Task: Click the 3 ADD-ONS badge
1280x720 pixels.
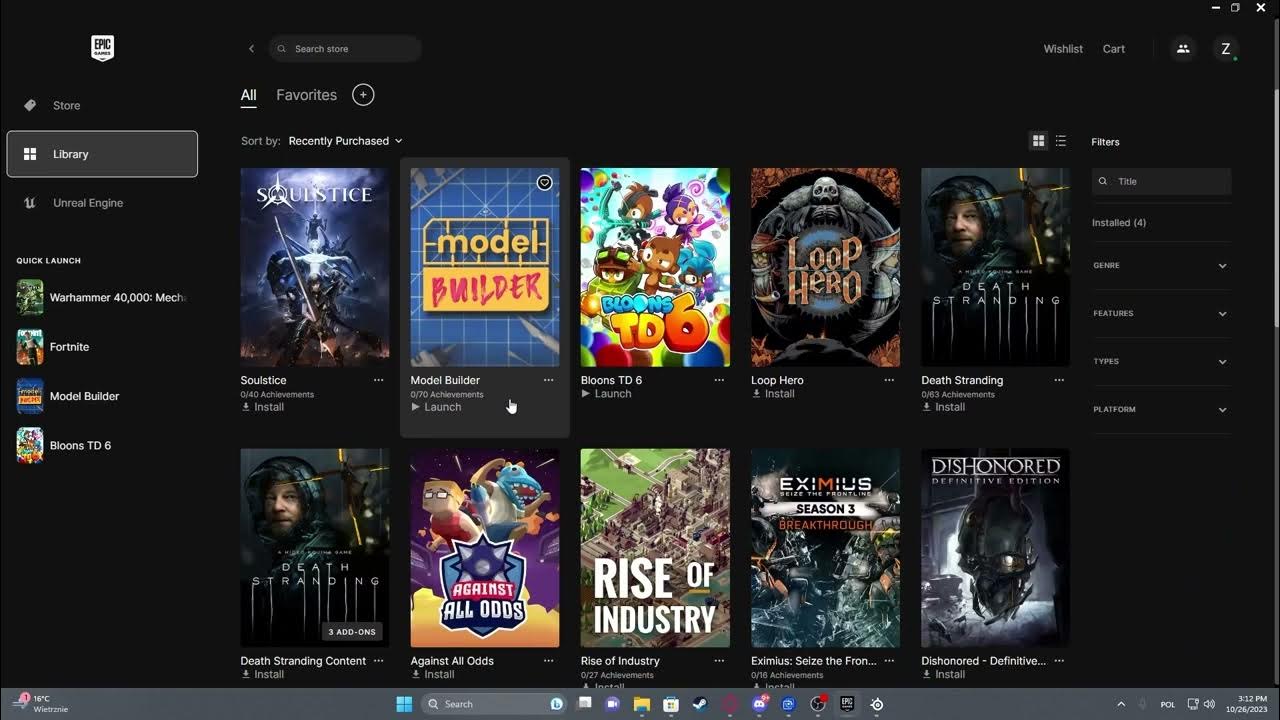Action: click(x=352, y=632)
